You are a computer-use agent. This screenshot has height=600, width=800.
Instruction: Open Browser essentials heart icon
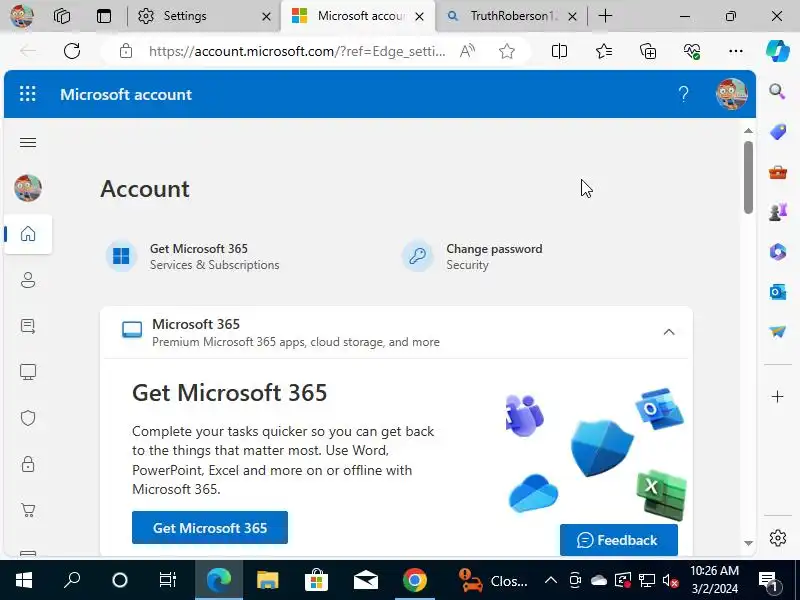click(692, 51)
